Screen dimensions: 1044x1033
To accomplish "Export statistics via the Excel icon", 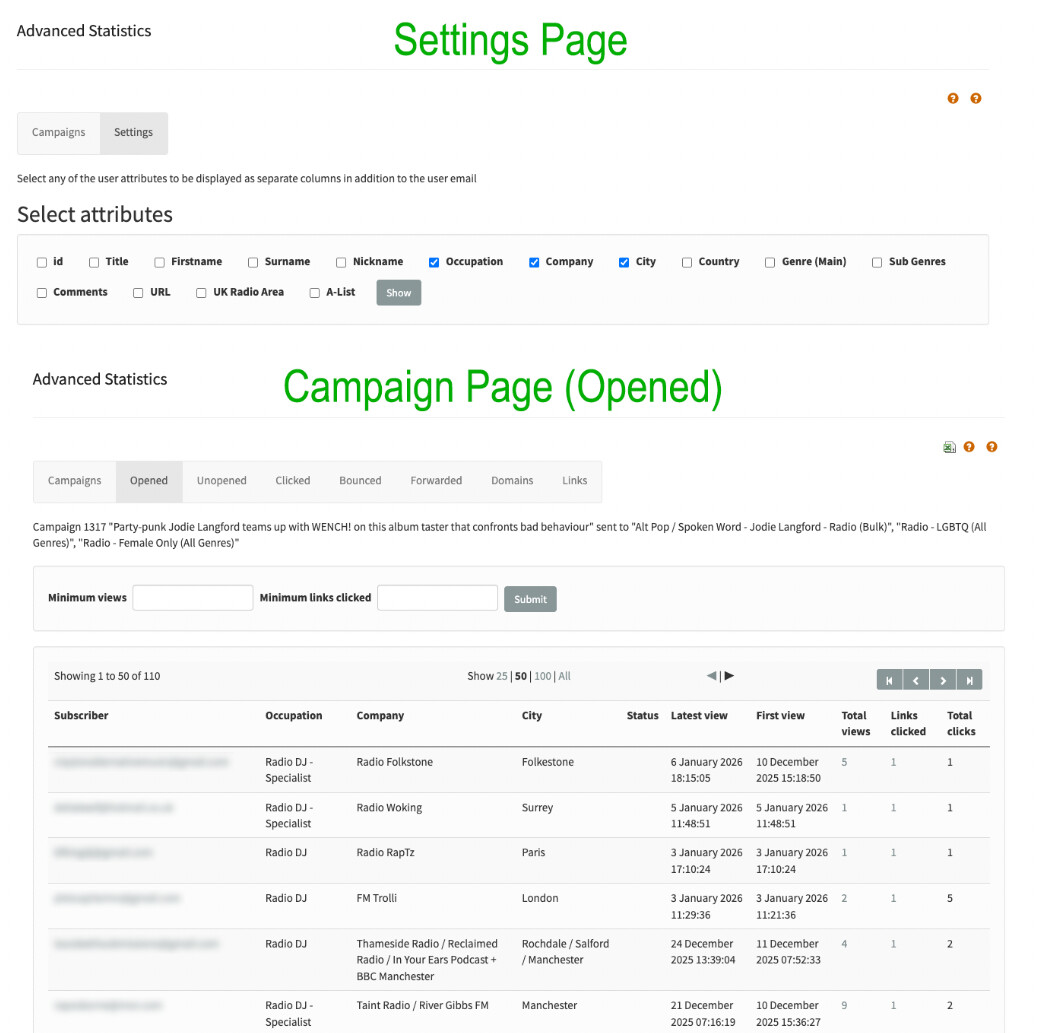I will 949,447.
